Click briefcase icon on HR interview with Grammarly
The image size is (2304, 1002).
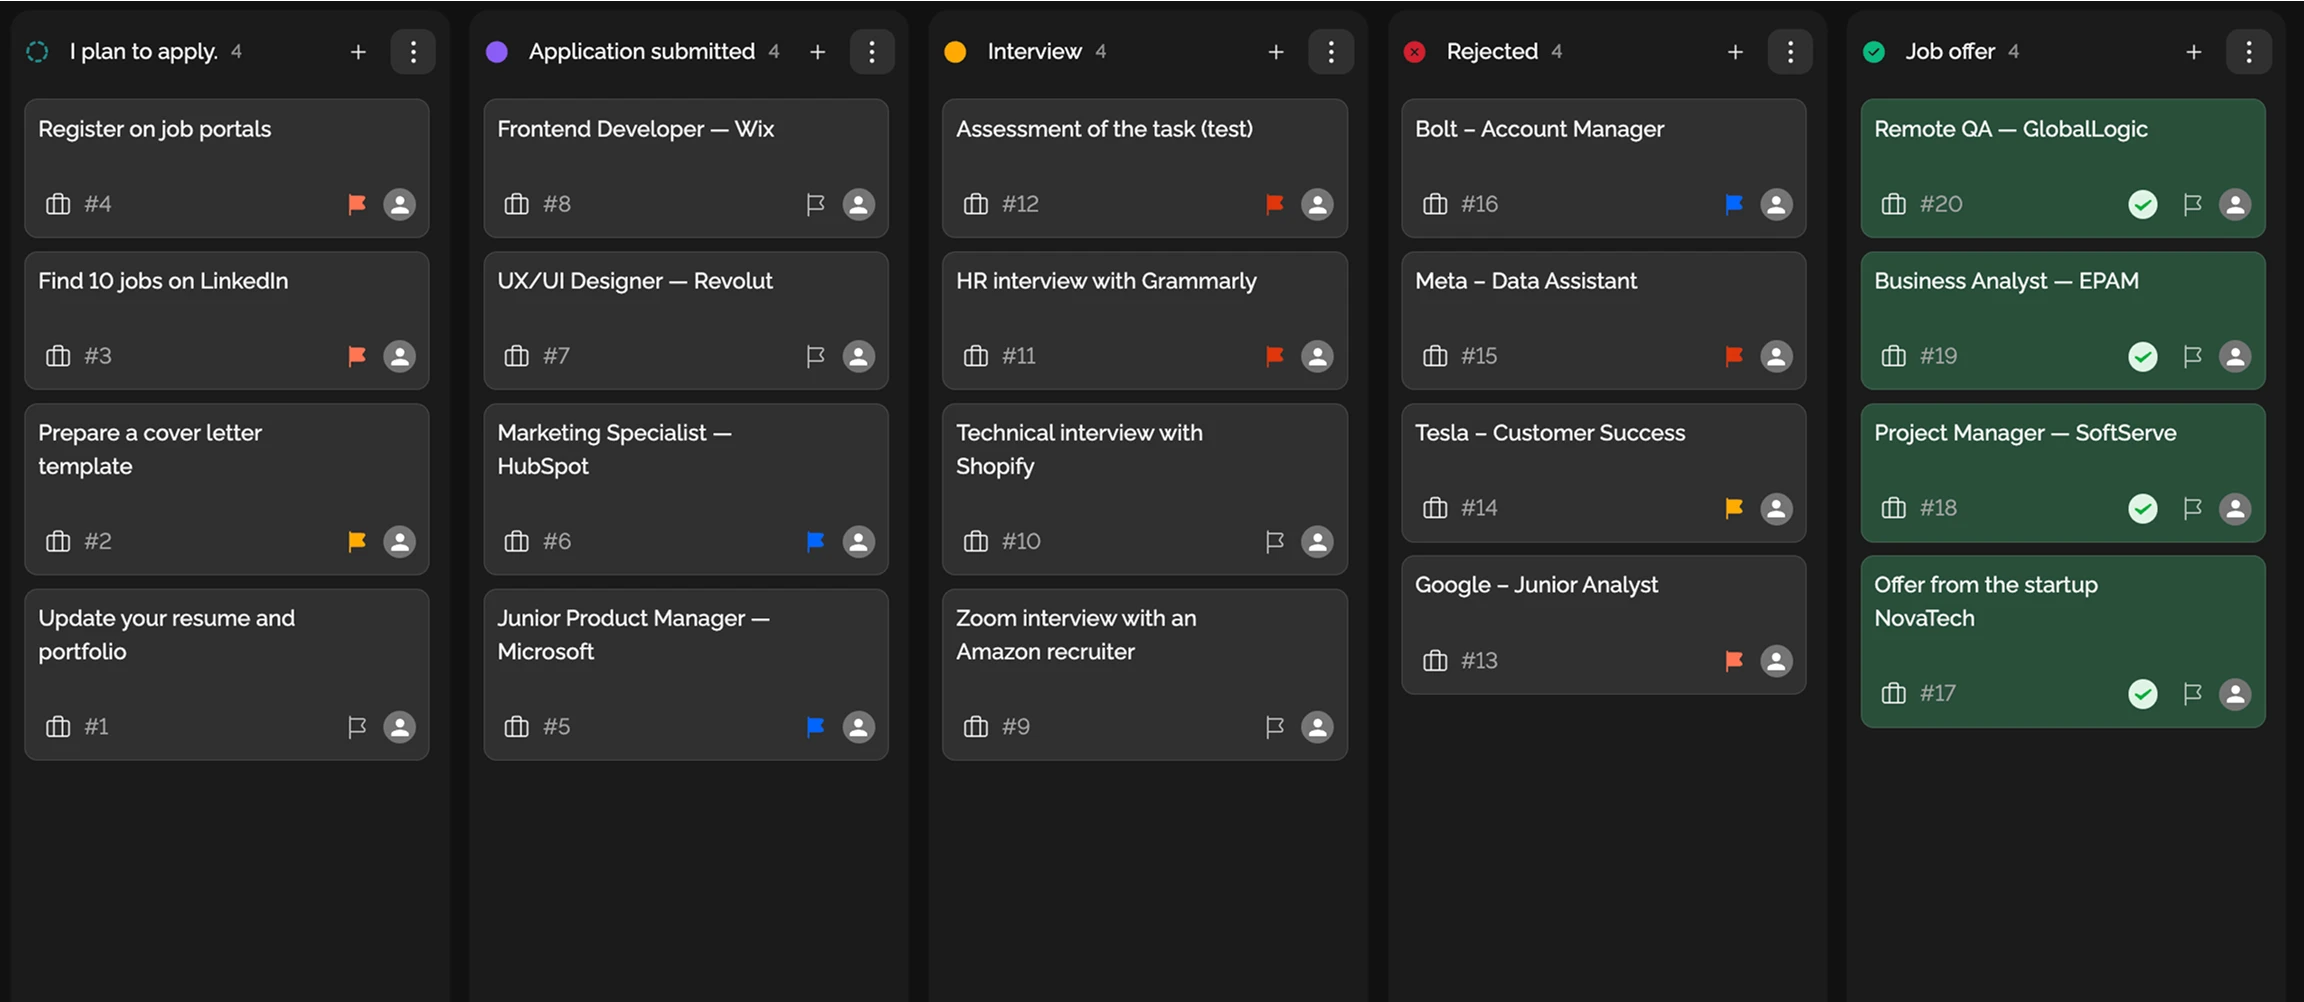(975, 356)
